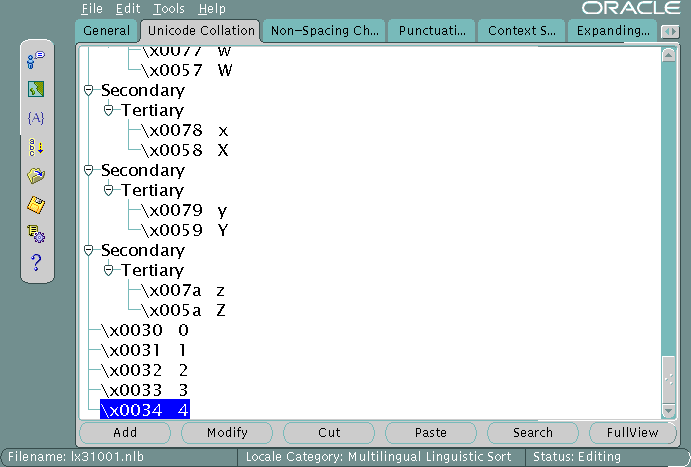Select the \x0079 y tree row
691x467 pixels.
tap(184, 210)
